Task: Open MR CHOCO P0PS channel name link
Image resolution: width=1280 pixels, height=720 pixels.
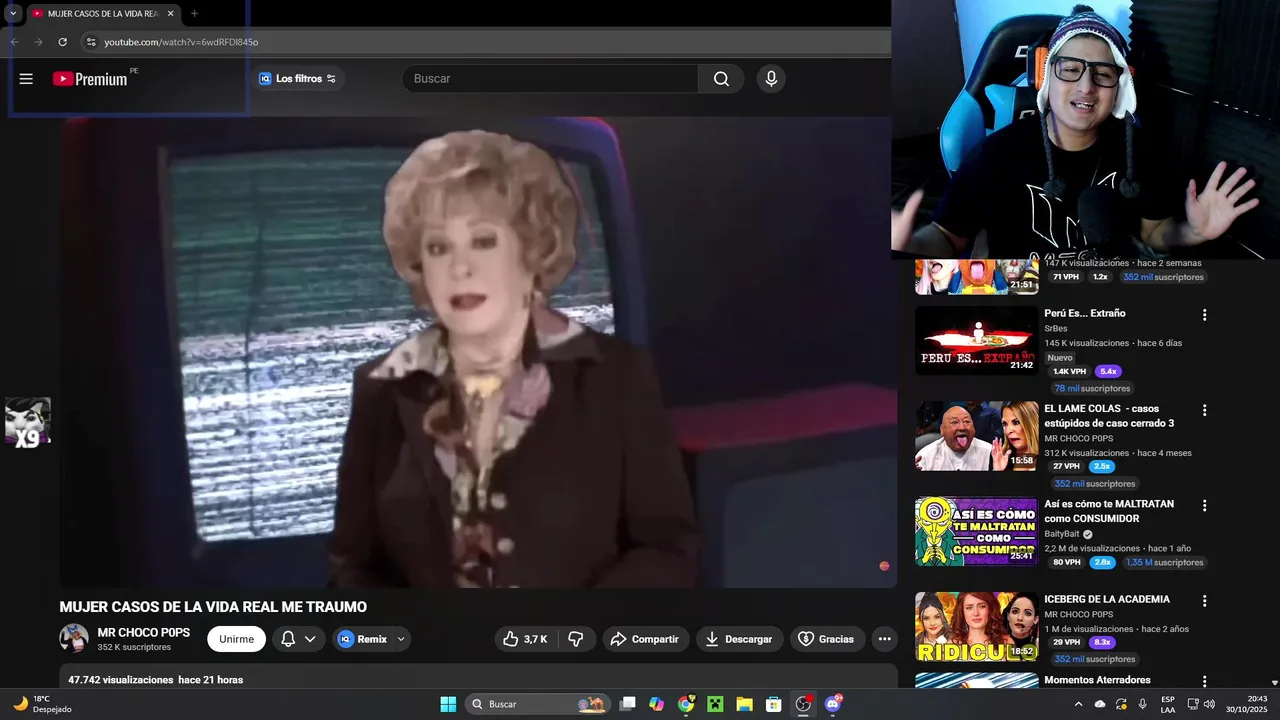Action: click(x=144, y=633)
